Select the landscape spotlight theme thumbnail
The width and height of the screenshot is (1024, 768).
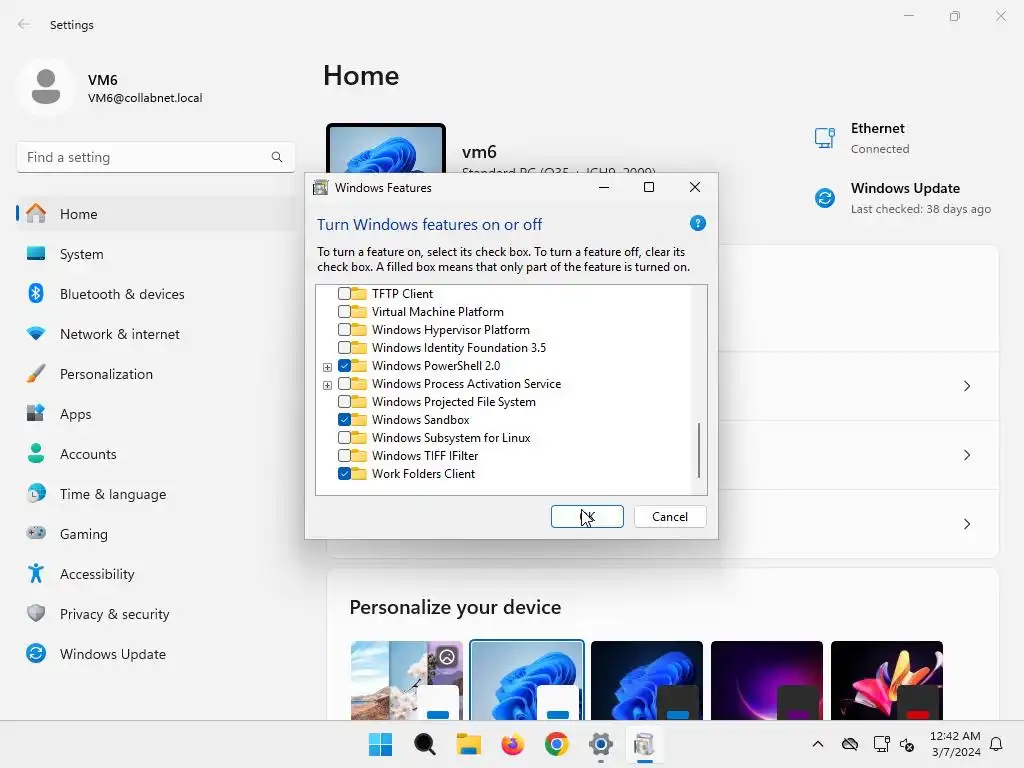pos(407,680)
